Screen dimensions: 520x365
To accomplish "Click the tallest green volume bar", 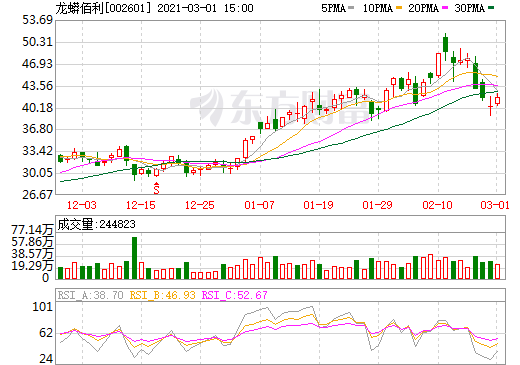I will point(134,258).
